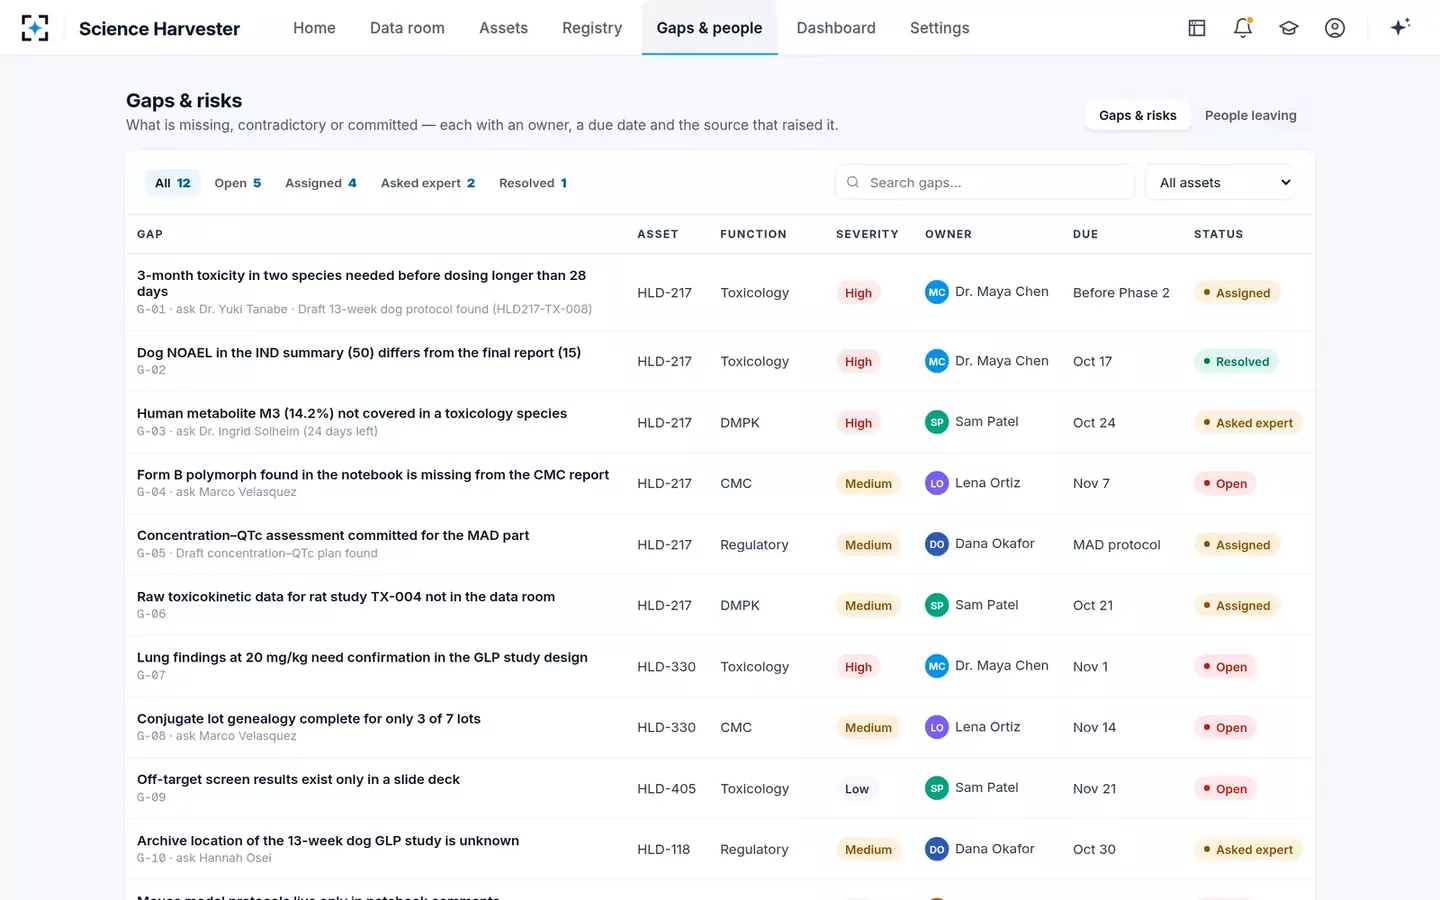Filter gaps by Open status

click(x=238, y=183)
